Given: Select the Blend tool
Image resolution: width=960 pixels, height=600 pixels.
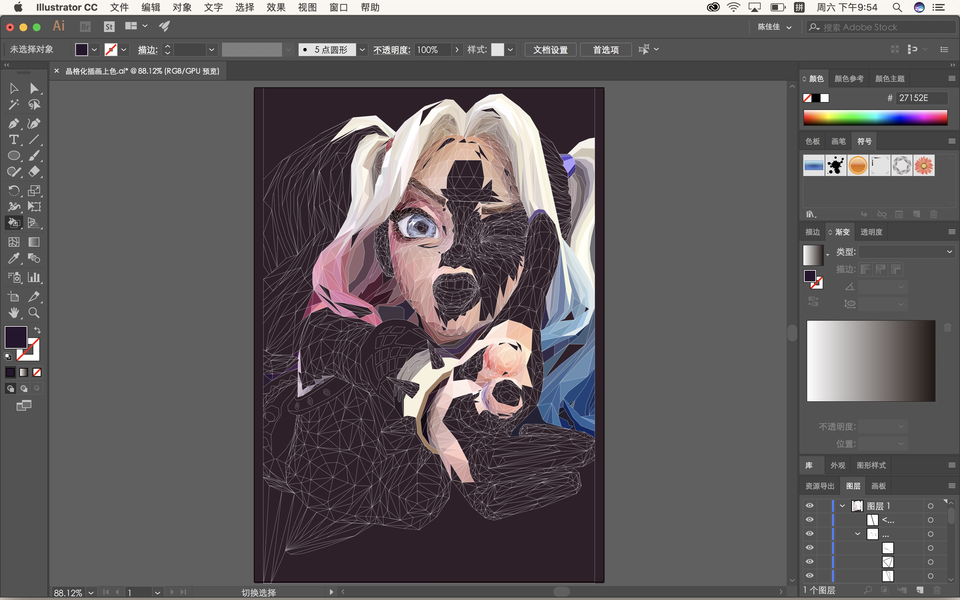Looking at the screenshot, I should 34,258.
